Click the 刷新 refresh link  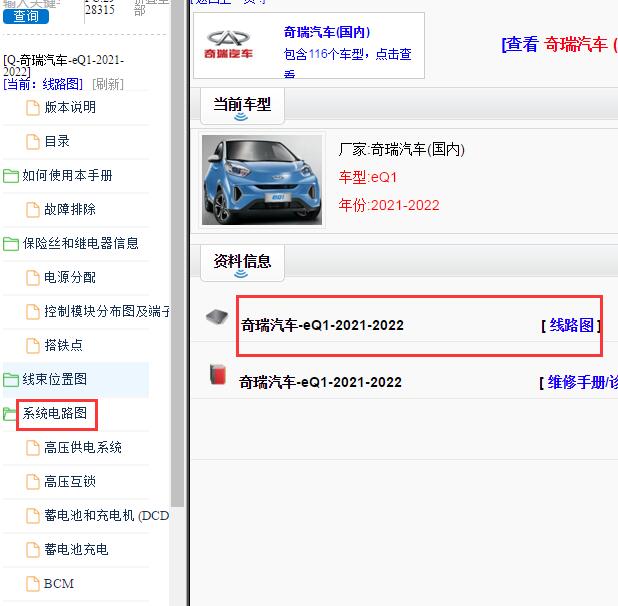pyautogui.click(x=108, y=84)
